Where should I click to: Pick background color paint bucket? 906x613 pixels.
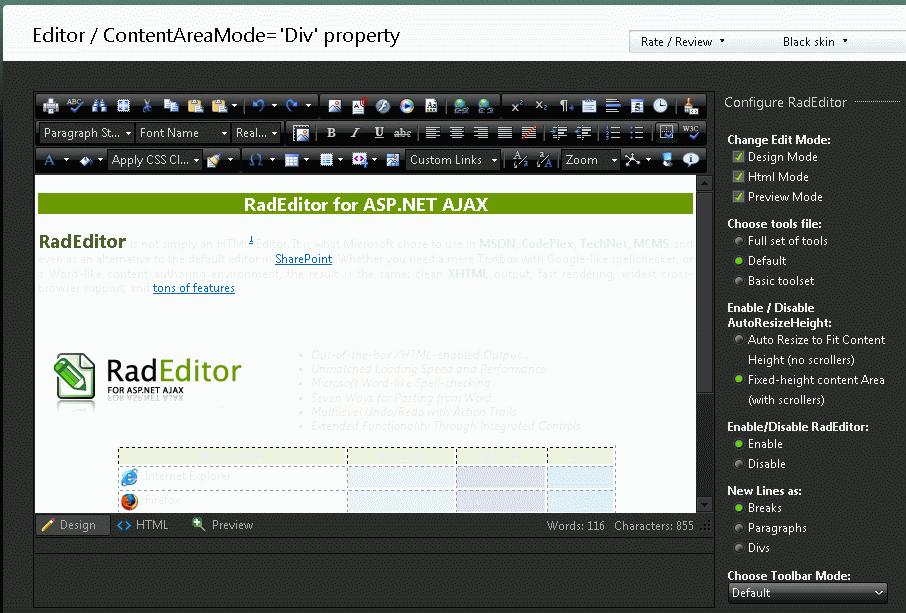[x=86, y=160]
